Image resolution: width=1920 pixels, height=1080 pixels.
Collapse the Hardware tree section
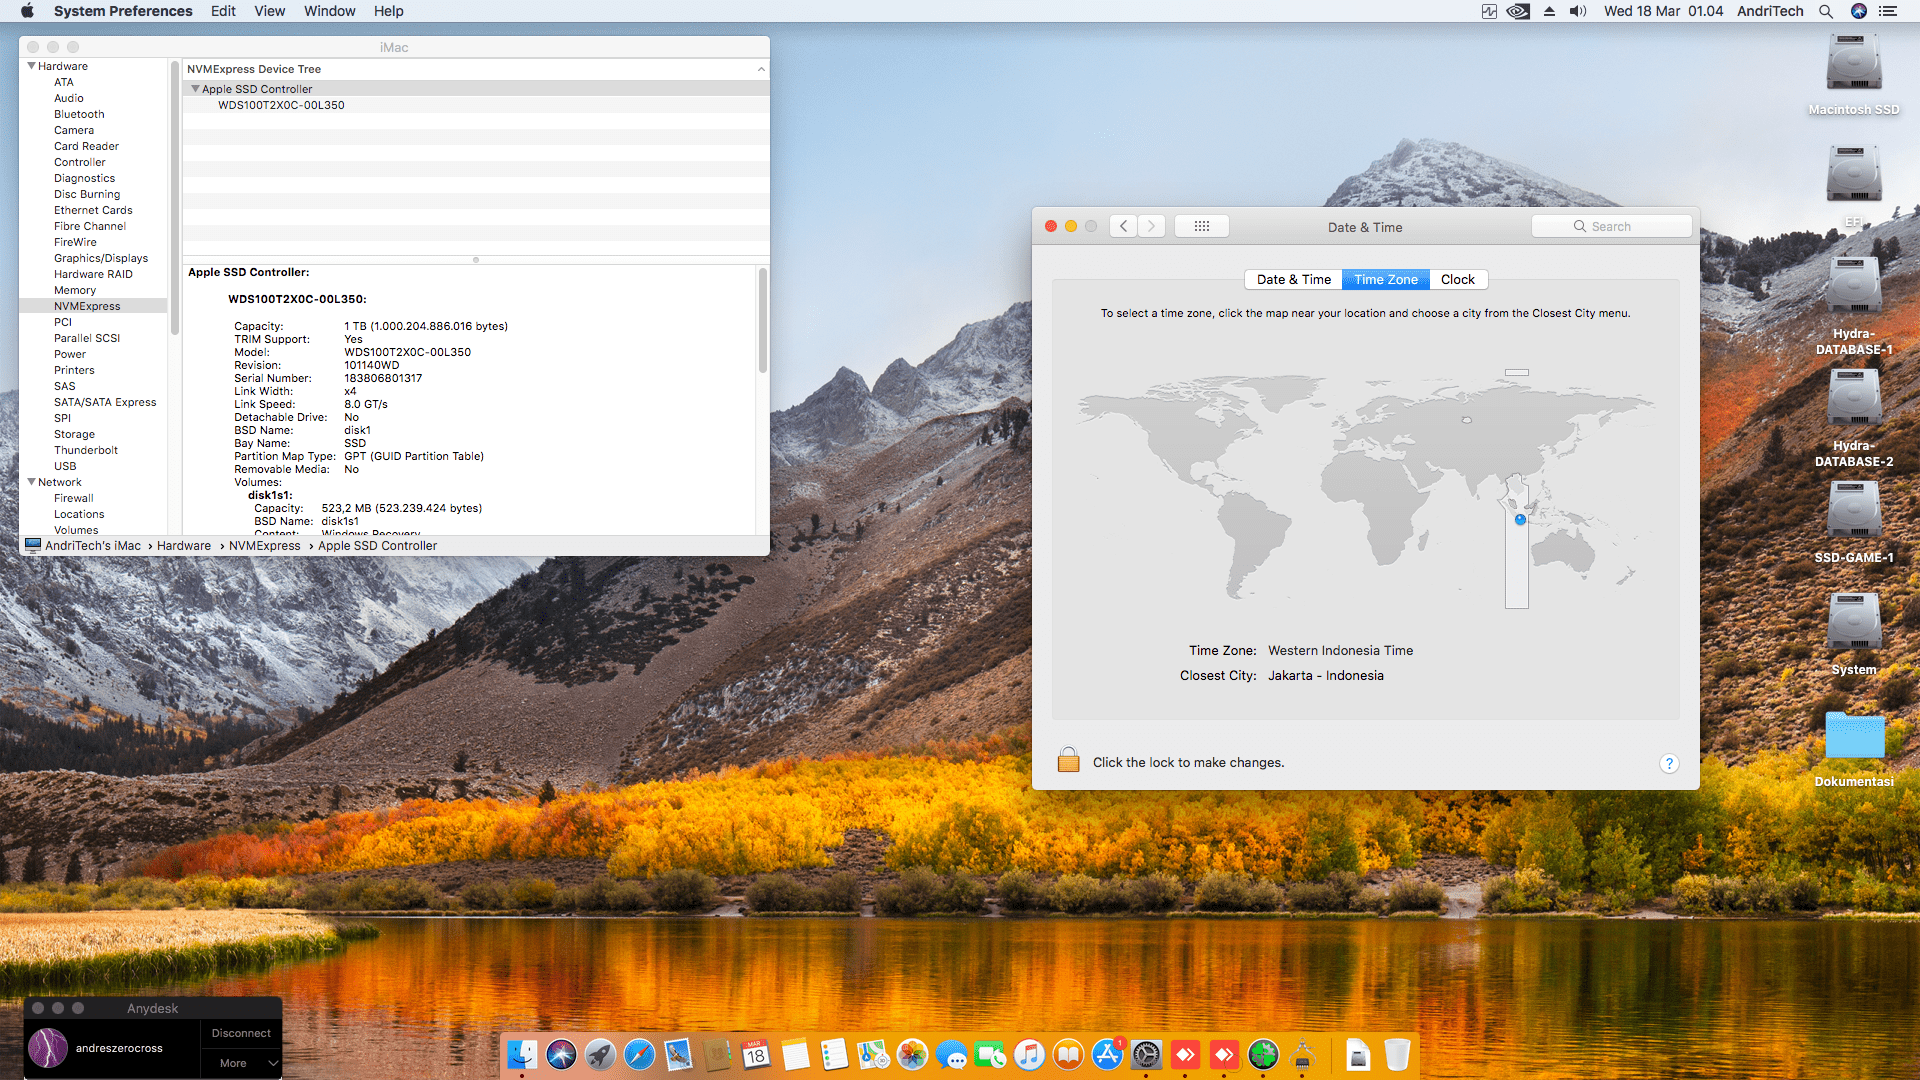click(31, 66)
